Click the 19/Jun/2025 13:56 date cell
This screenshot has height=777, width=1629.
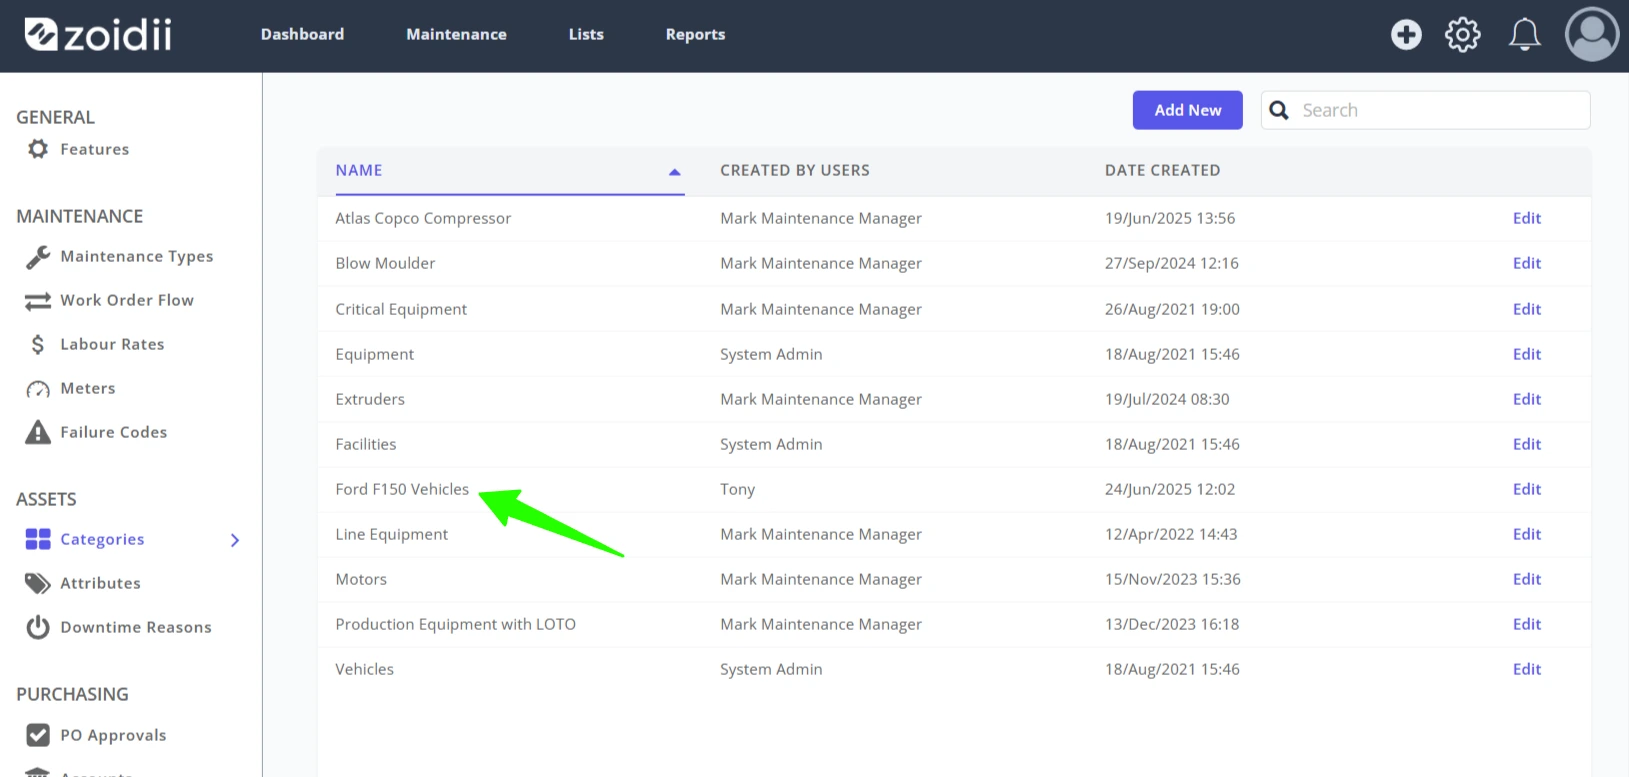click(x=1170, y=218)
